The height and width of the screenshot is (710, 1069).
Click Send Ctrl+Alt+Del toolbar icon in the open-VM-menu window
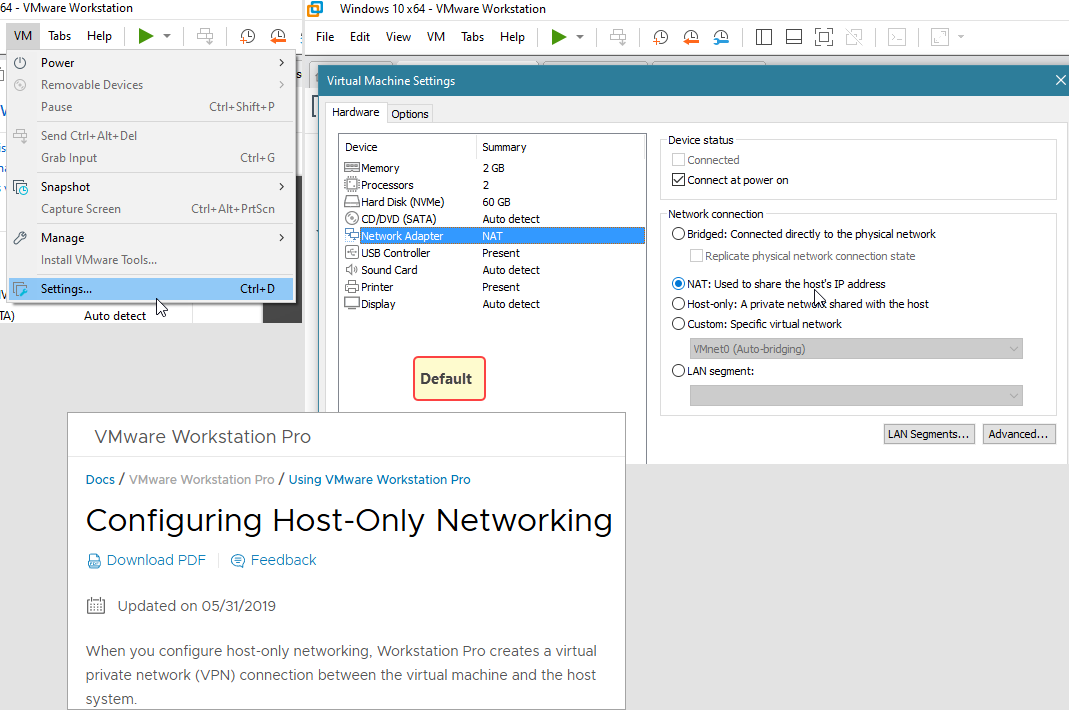(205, 35)
